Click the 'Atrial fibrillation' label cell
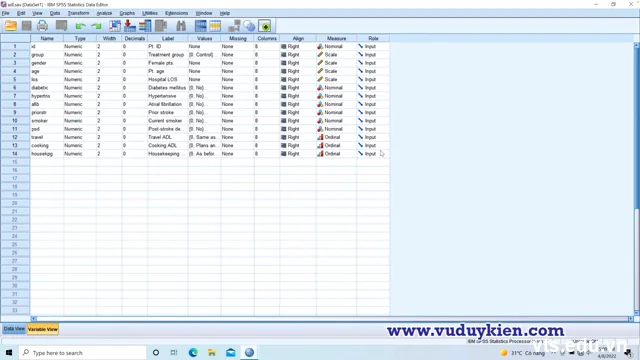The height and width of the screenshot is (360, 640). click(168, 104)
